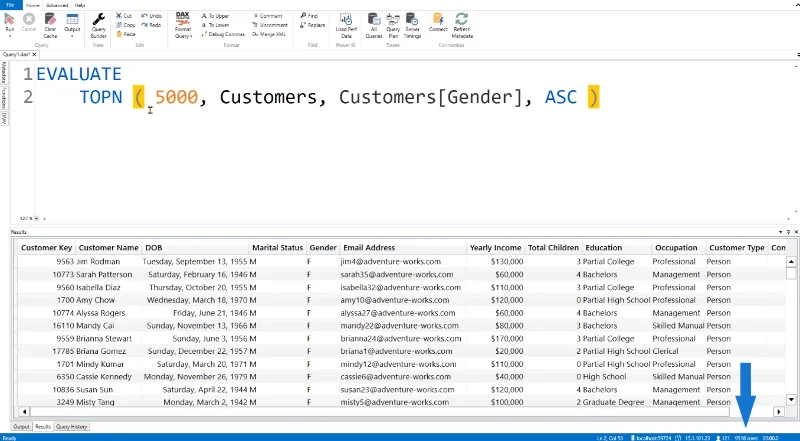Screen dimensions: 800x441
Task: Expand the Run button dropdown arrow
Action: [9, 36]
